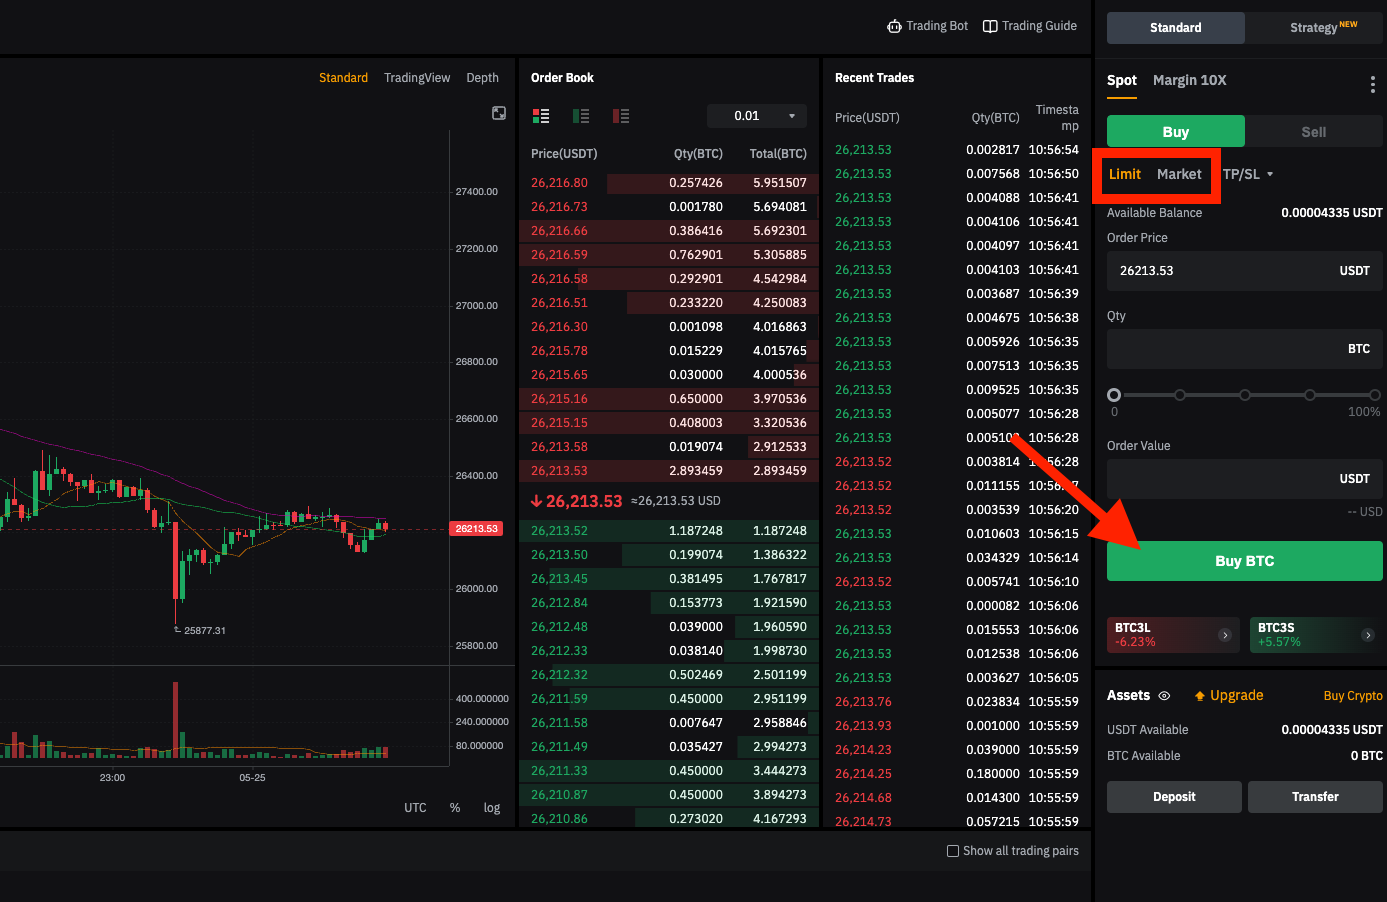This screenshot has width=1387, height=902.
Task: Open BTC3S leveraged token arrow
Action: [1368, 635]
